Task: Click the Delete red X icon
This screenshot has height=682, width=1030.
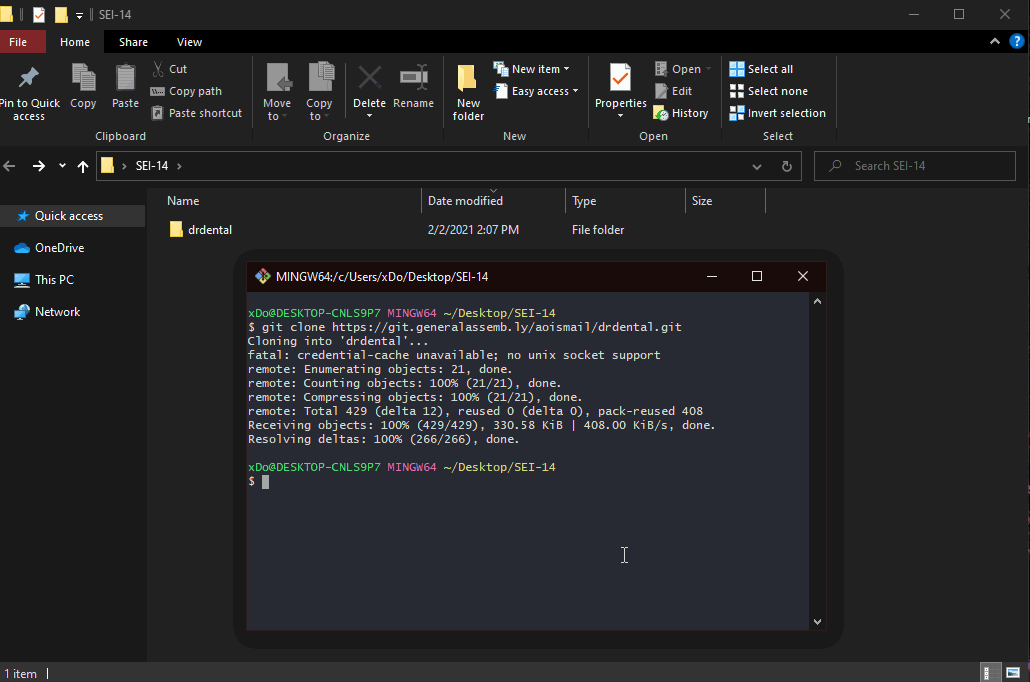Action: pos(369,79)
